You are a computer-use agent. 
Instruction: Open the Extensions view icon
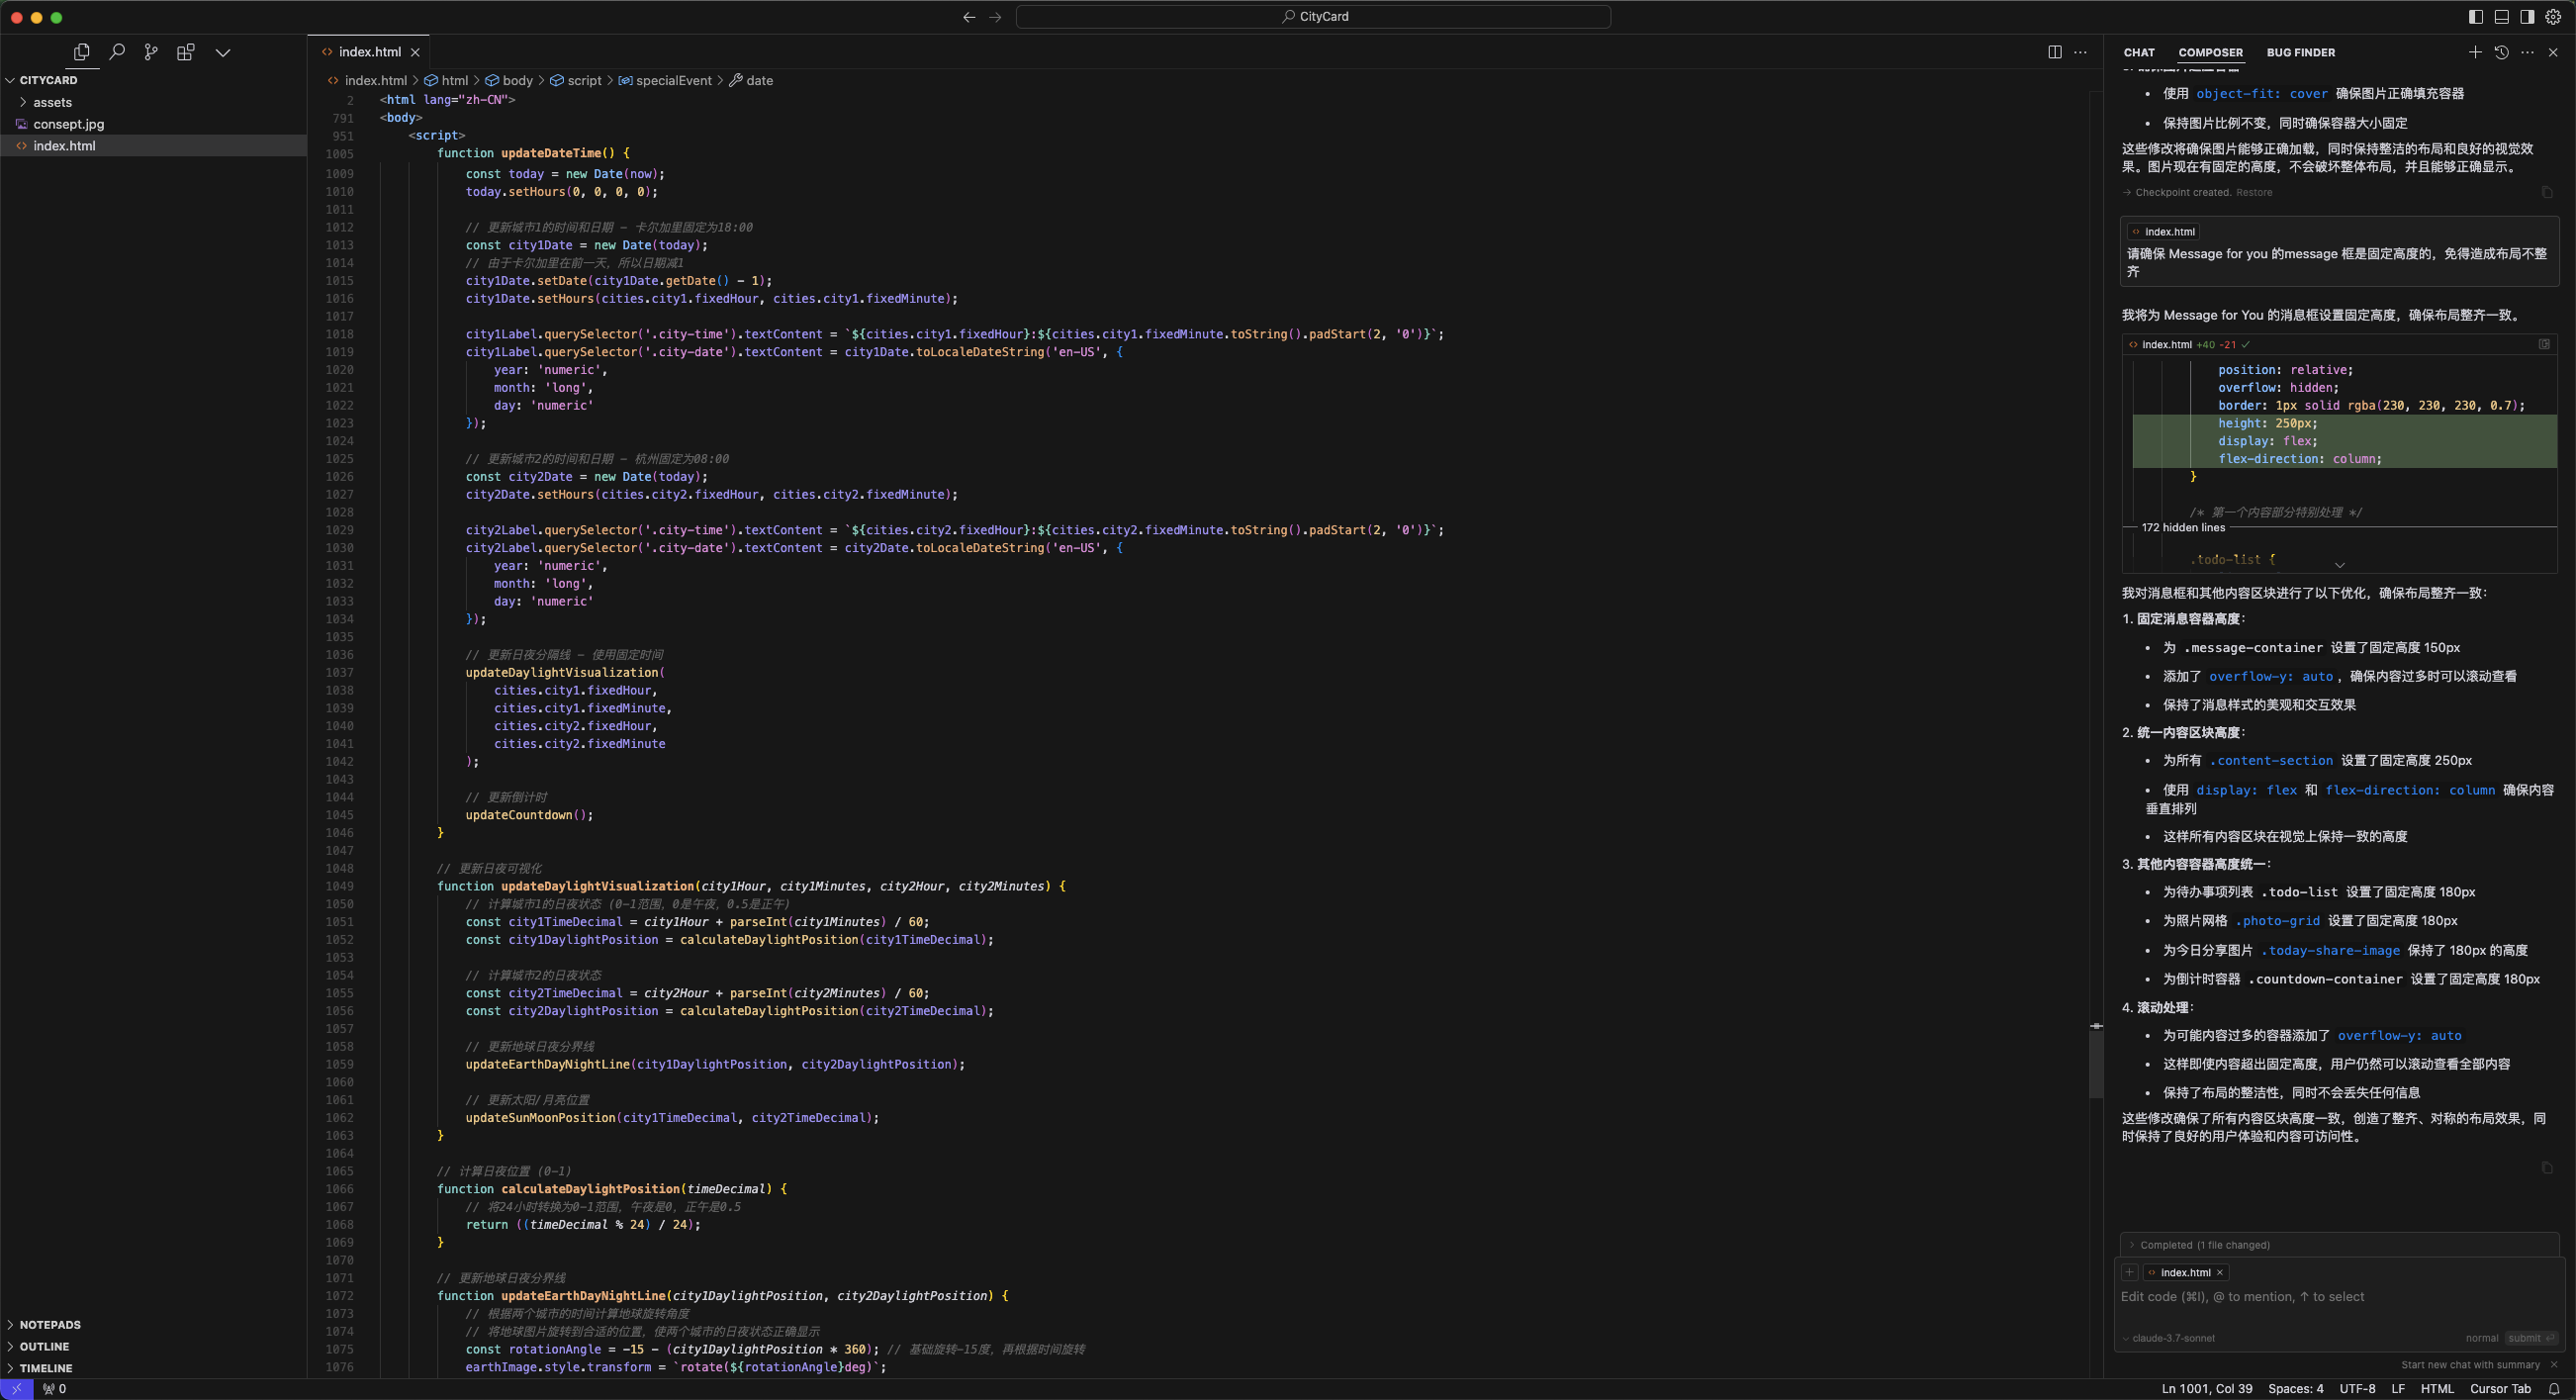tap(185, 52)
